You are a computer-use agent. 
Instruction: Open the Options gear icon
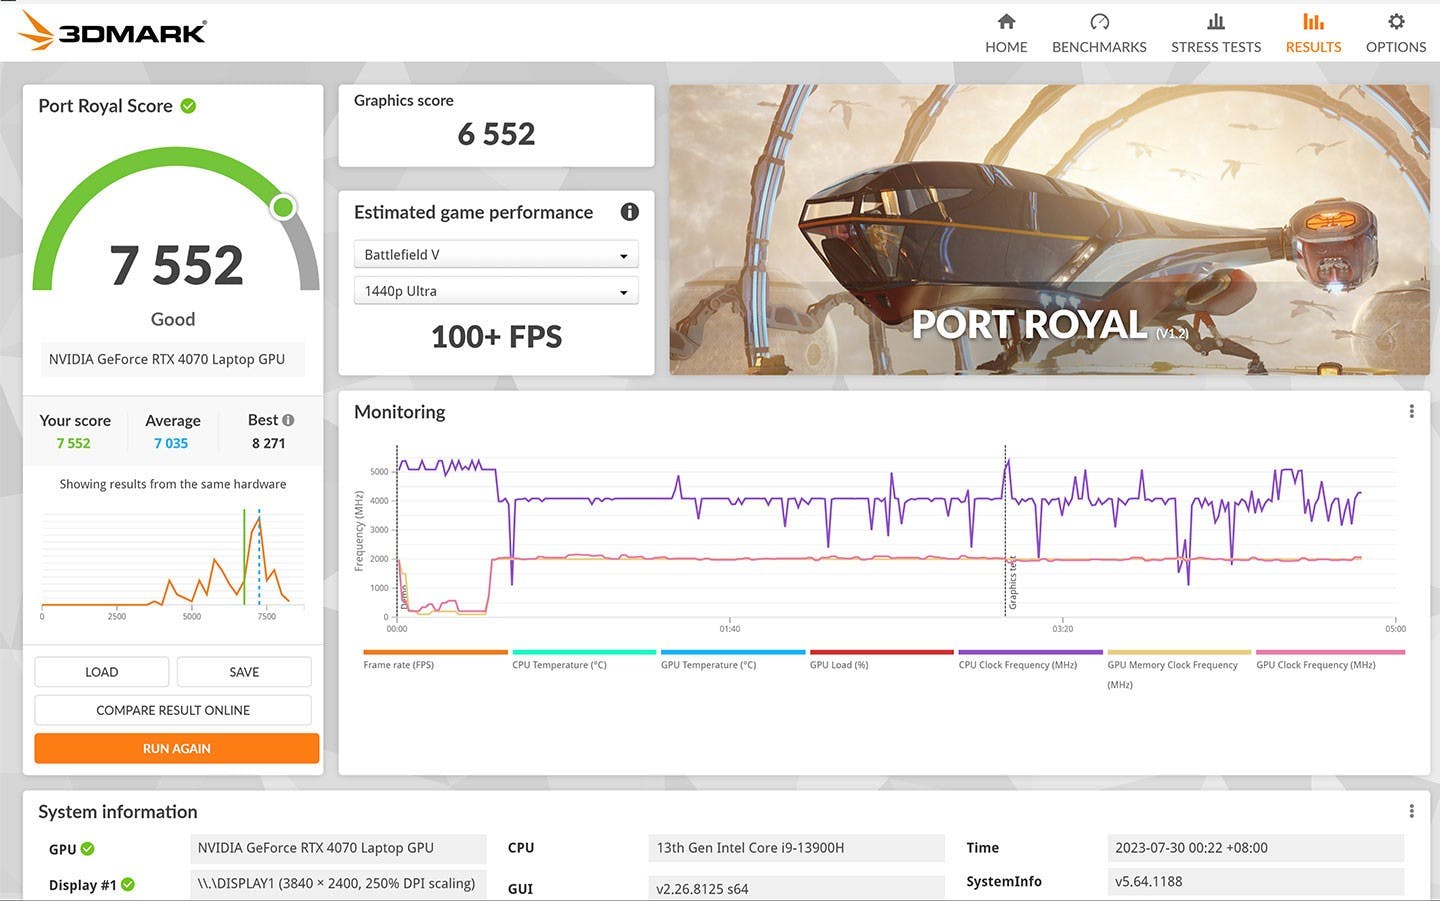tap(1396, 22)
